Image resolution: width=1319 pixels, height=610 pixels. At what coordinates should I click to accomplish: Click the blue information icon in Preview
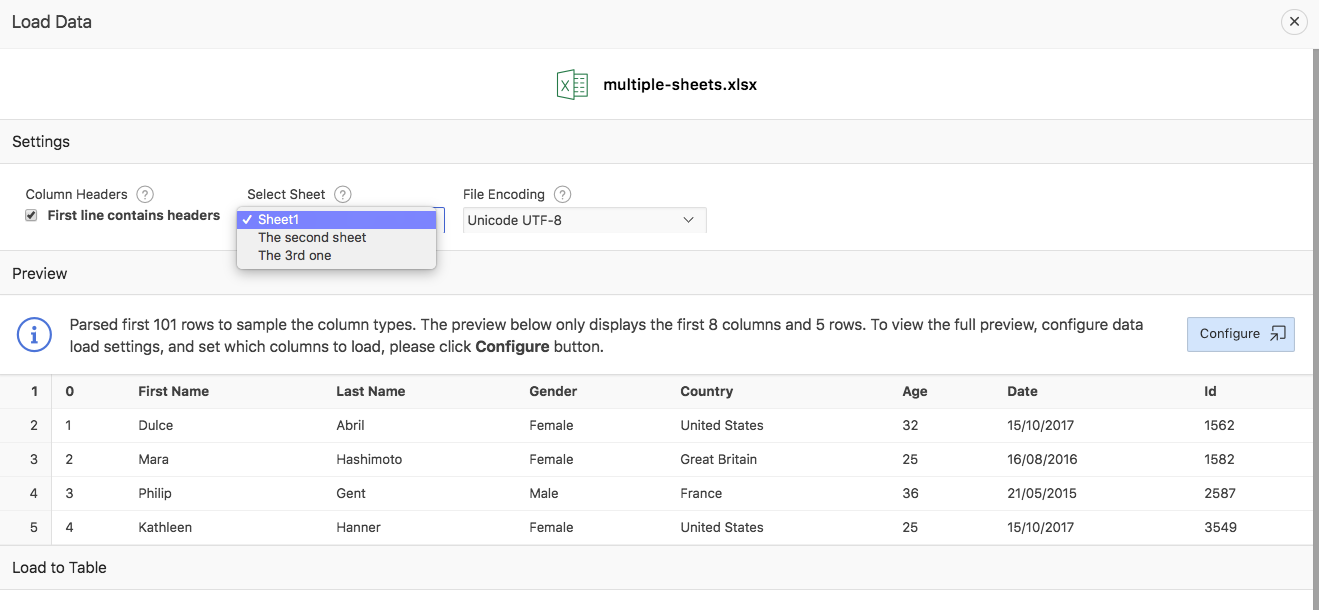tap(34, 334)
